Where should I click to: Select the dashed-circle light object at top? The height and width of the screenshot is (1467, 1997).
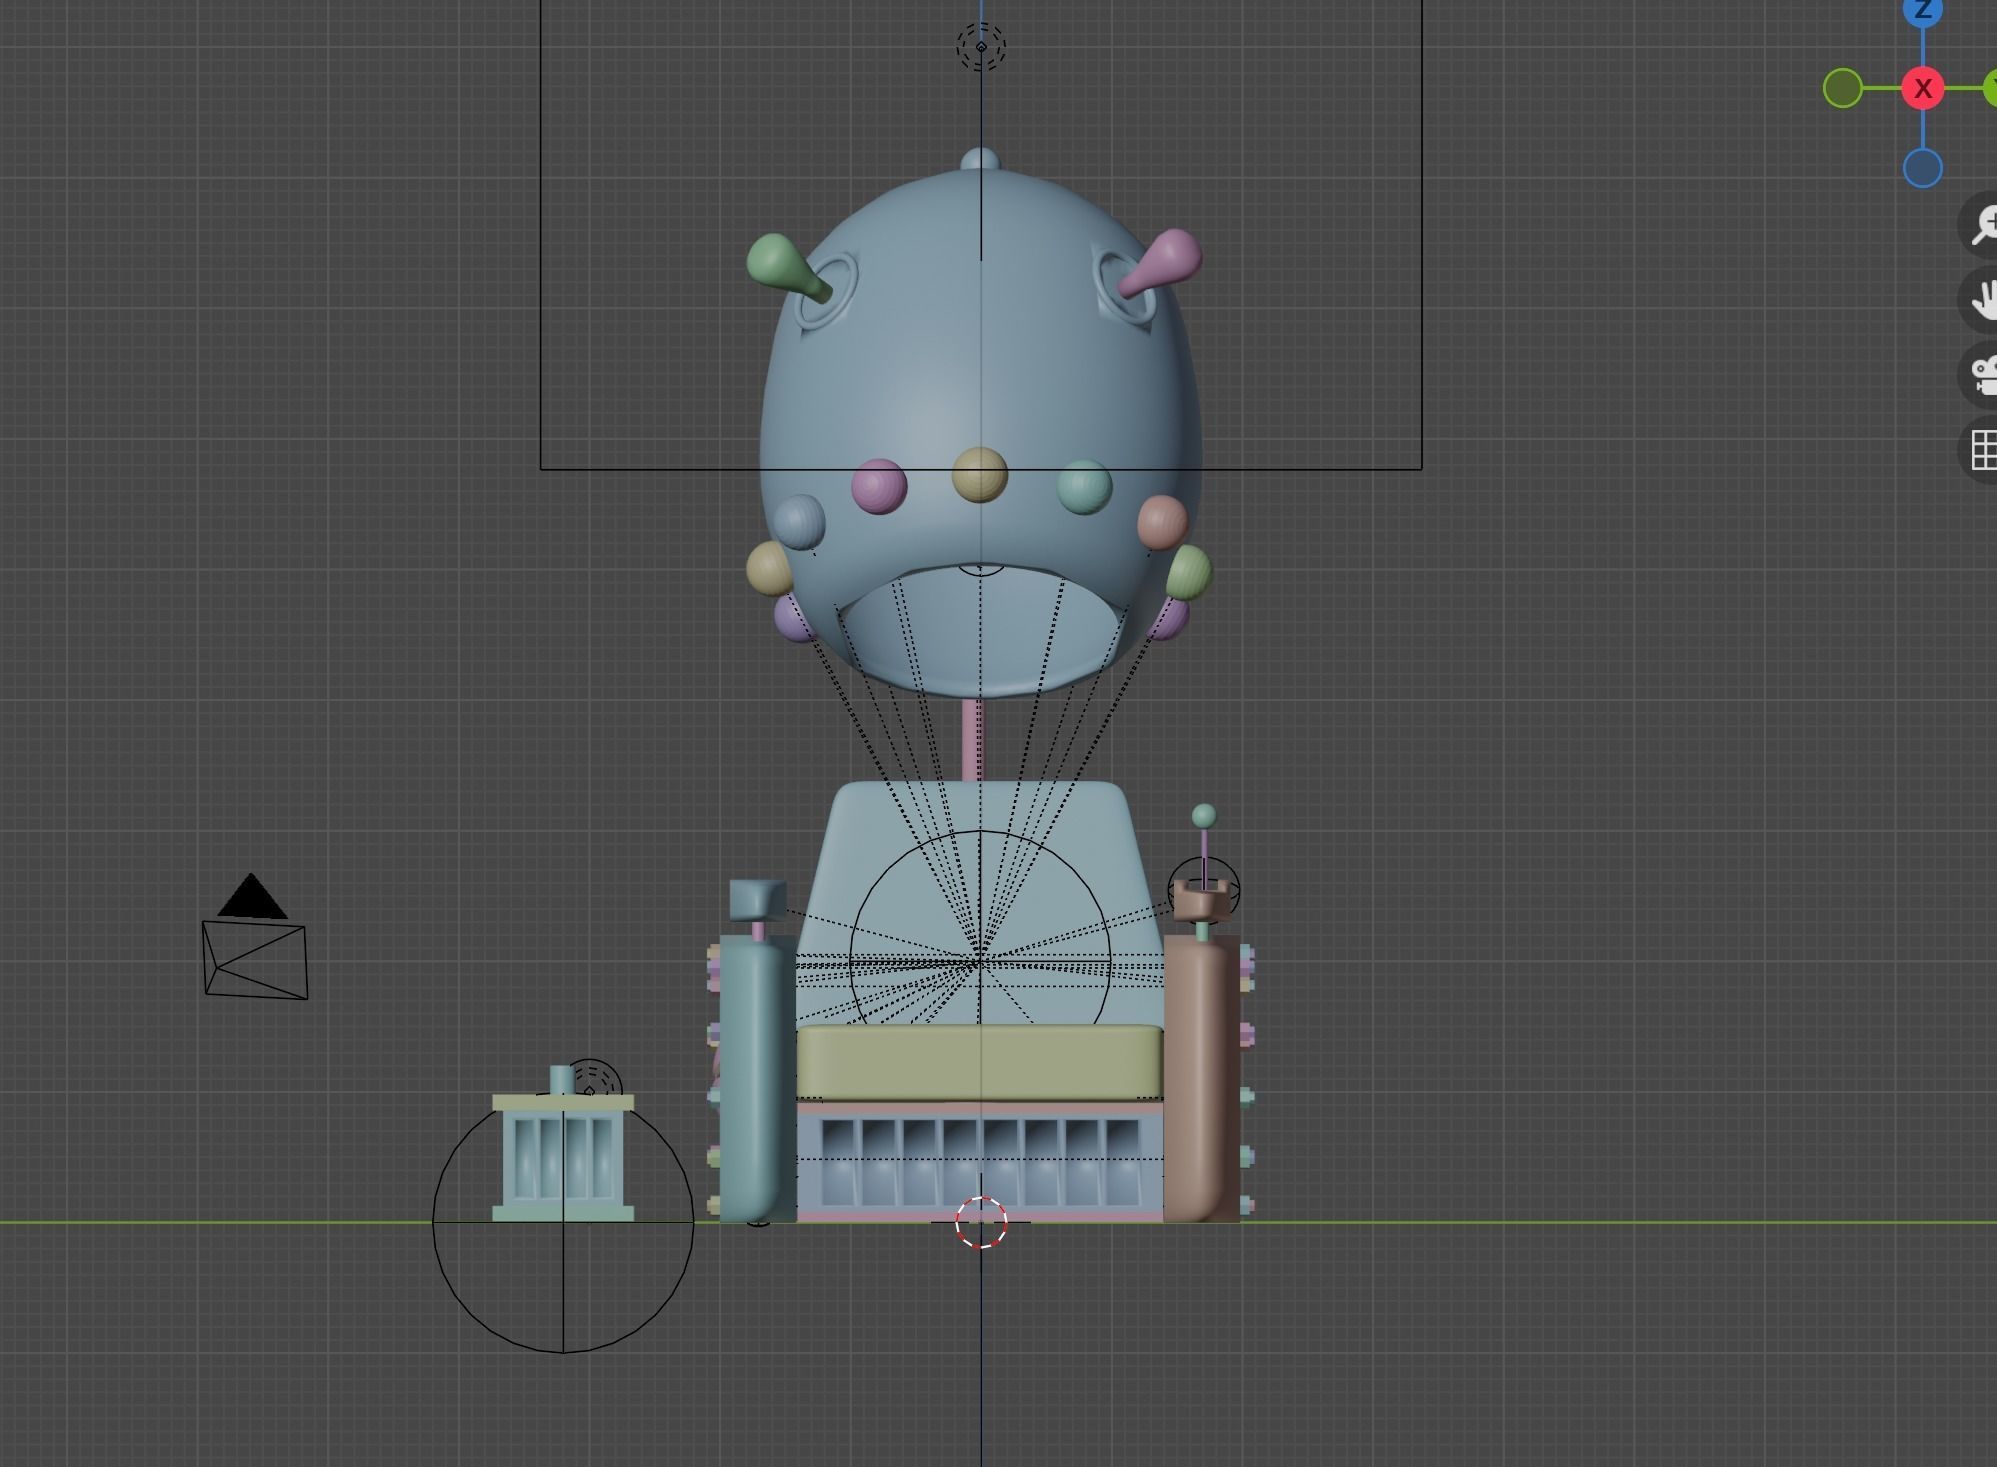click(x=981, y=46)
